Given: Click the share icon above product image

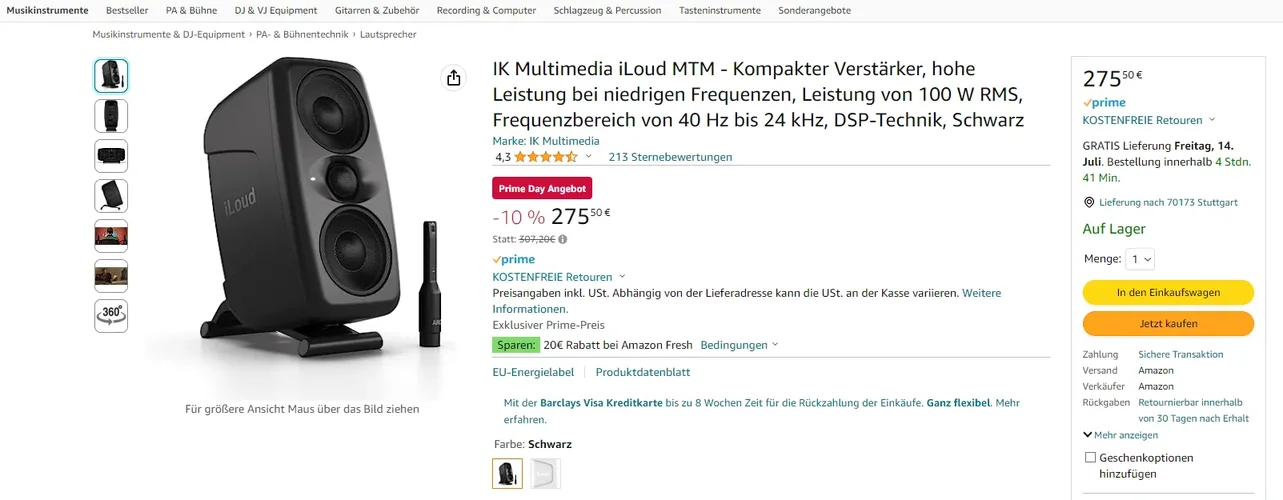Looking at the screenshot, I should point(453,78).
